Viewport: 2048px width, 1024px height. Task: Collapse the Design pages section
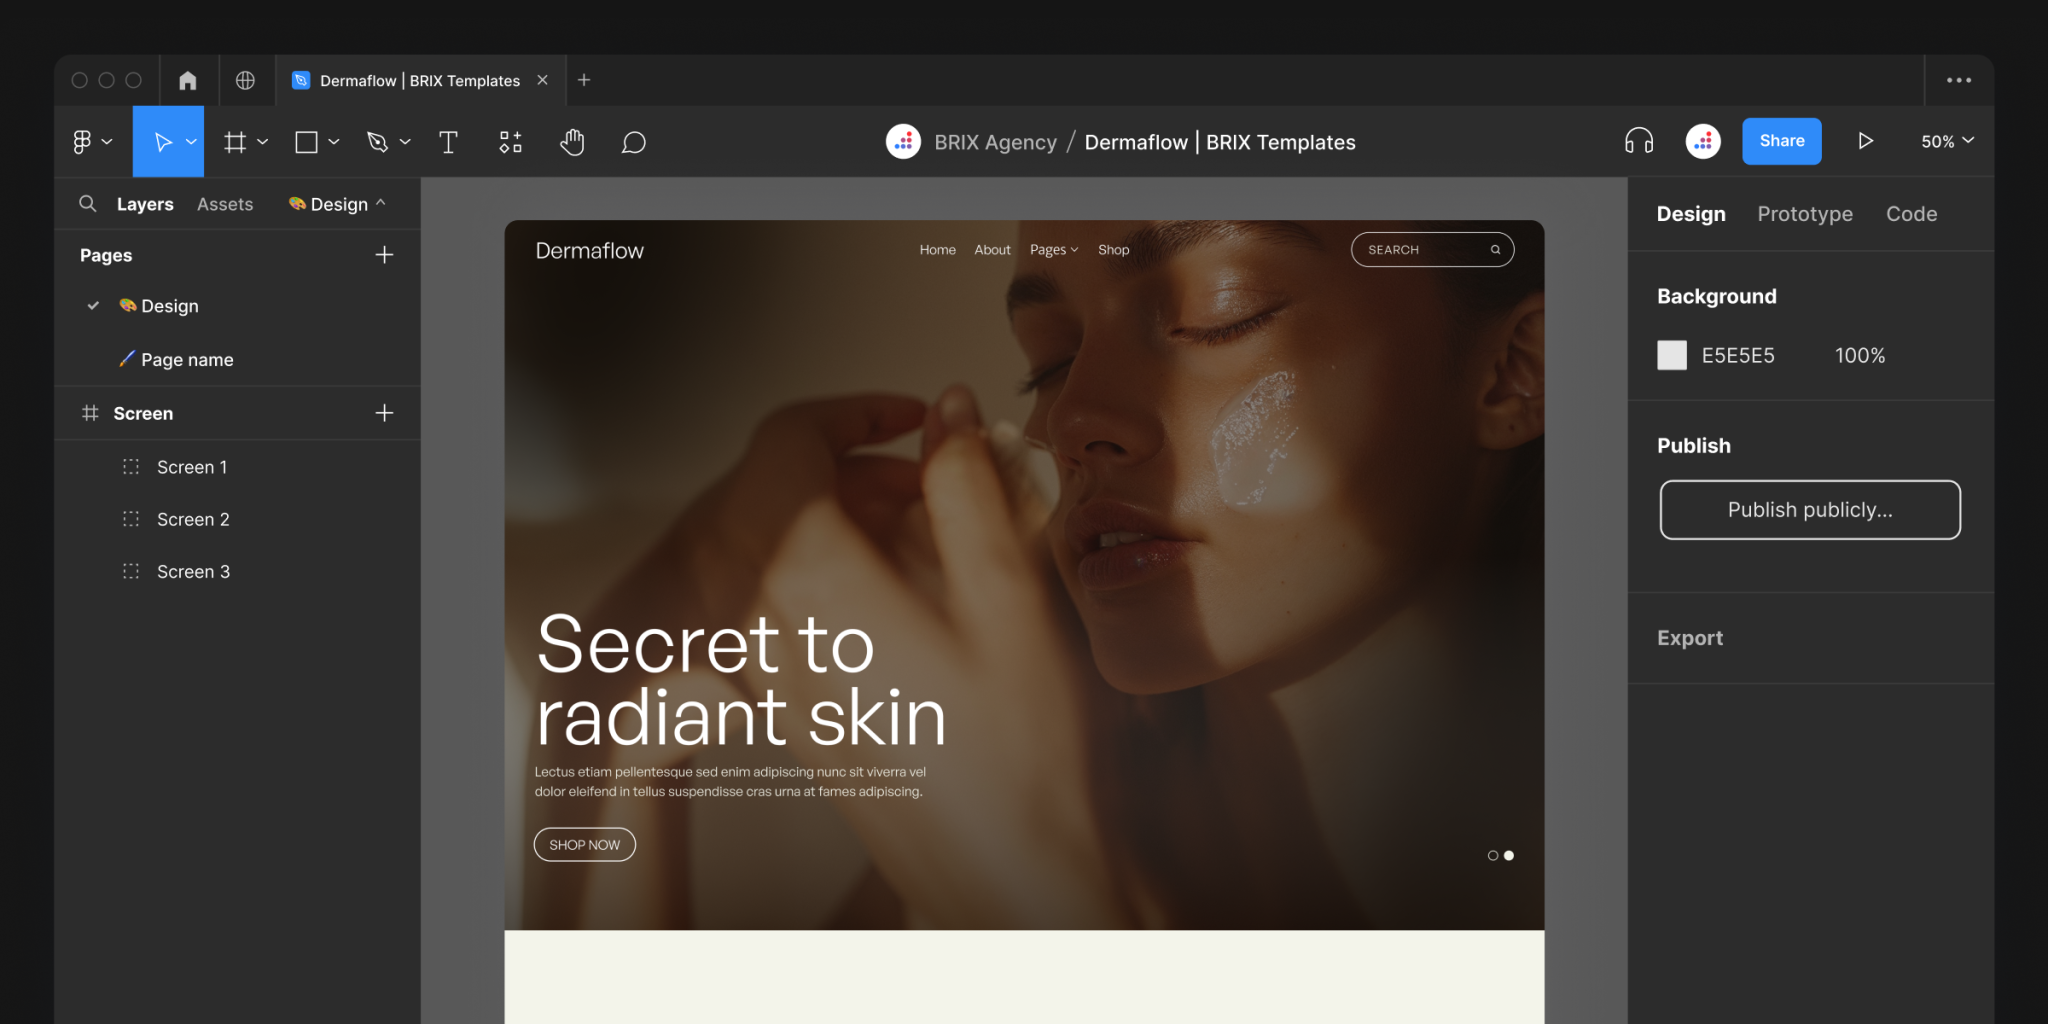(381, 203)
